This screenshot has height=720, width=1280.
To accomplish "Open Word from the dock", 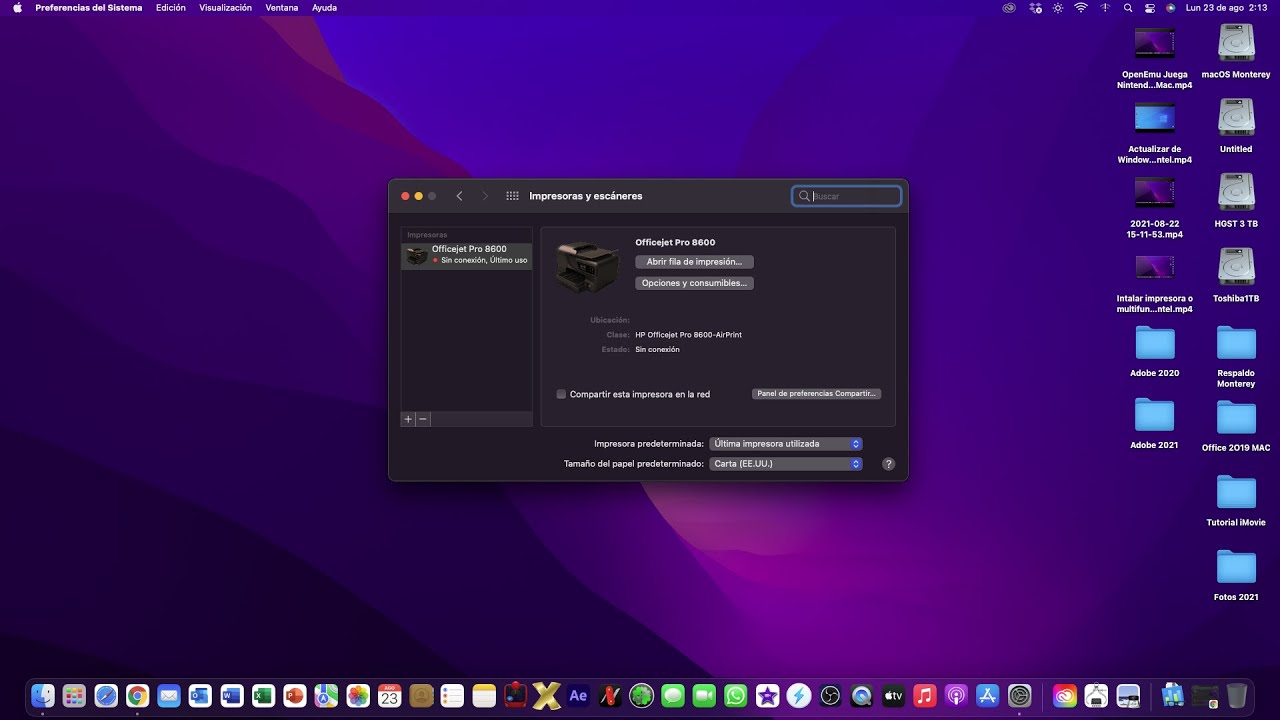I will (x=232, y=696).
